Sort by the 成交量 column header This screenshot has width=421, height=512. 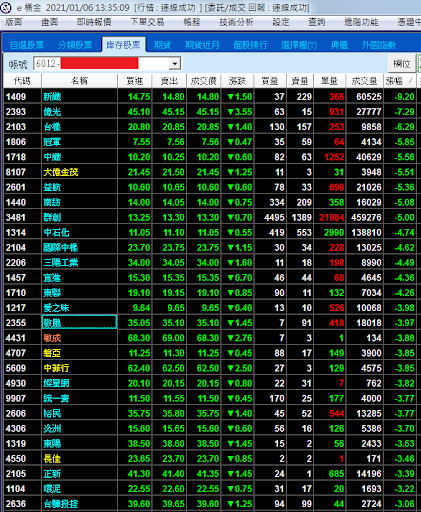point(364,81)
